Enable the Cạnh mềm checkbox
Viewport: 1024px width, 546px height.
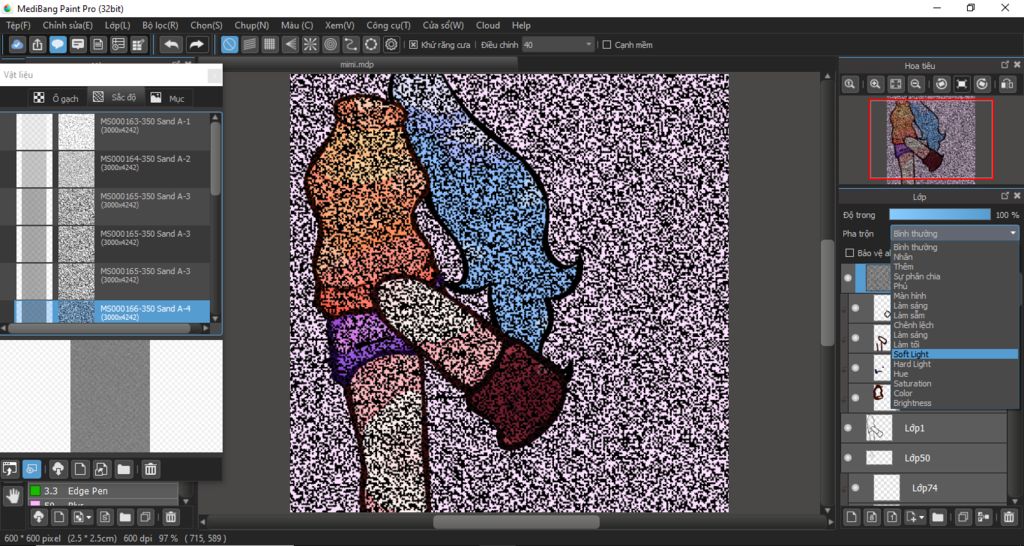[607, 45]
